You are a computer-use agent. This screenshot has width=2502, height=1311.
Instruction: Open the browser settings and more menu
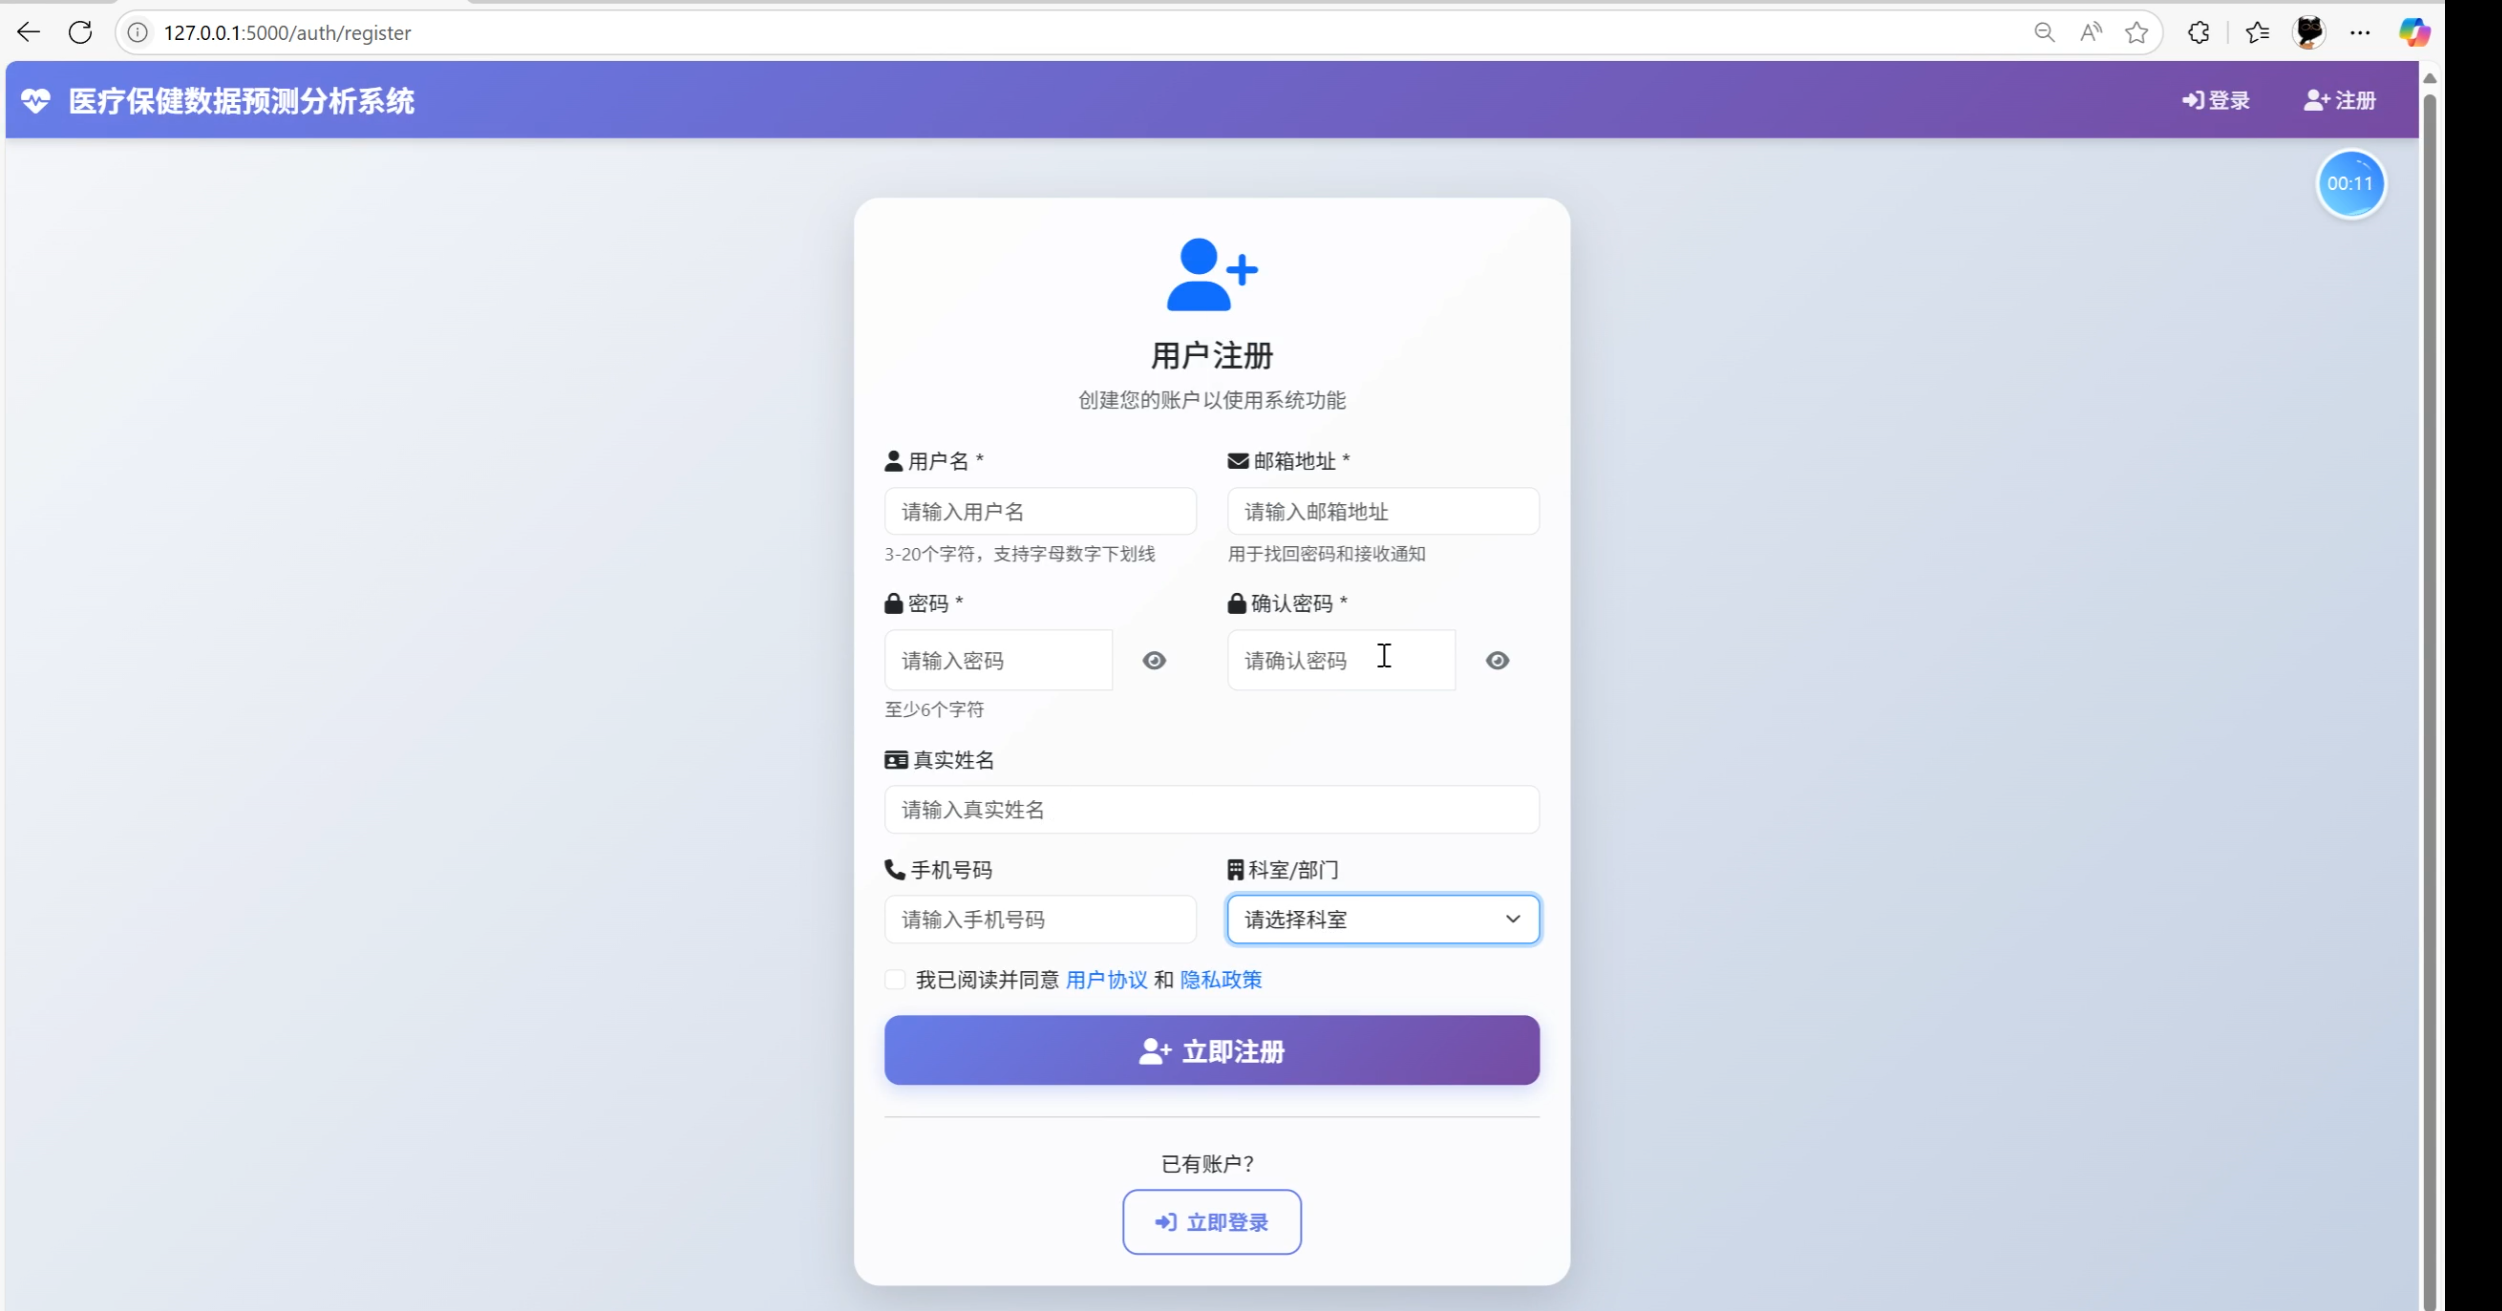(x=2360, y=32)
